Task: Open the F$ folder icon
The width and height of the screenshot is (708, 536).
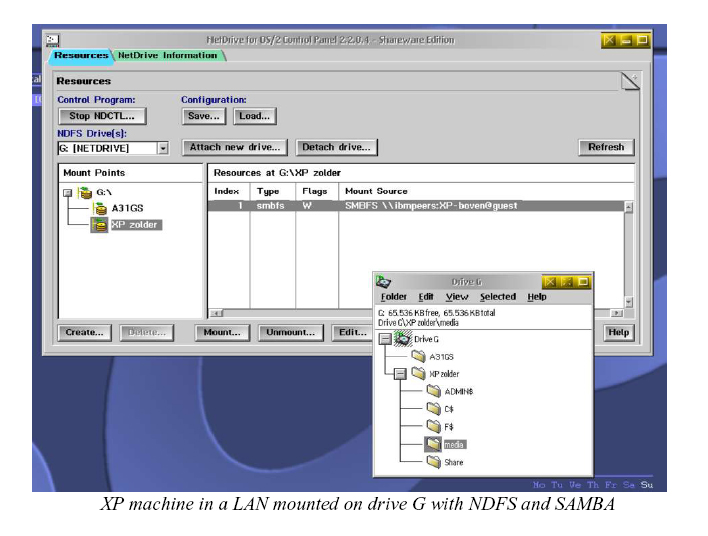Action: point(433,426)
